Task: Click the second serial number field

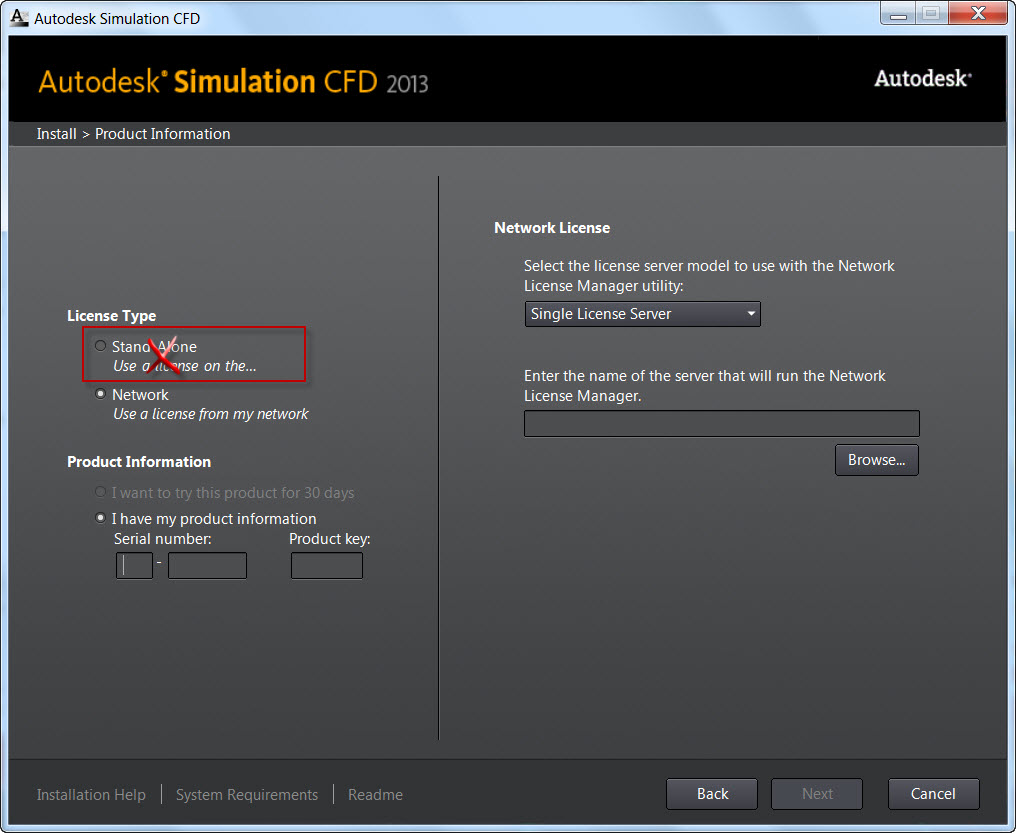Action: click(207, 566)
